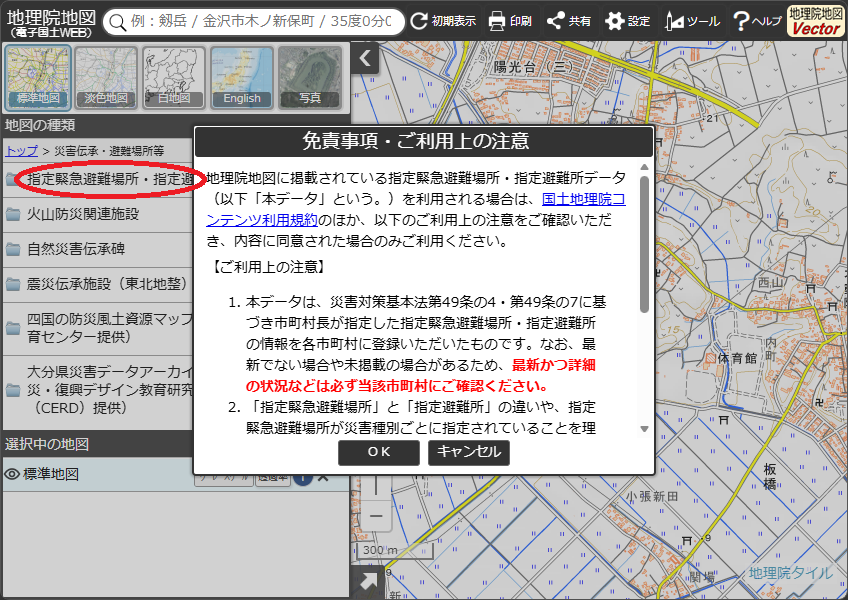The image size is (848, 600).
Task: Select the 写真 photo basemap thumbnail
Action: click(310, 78)
